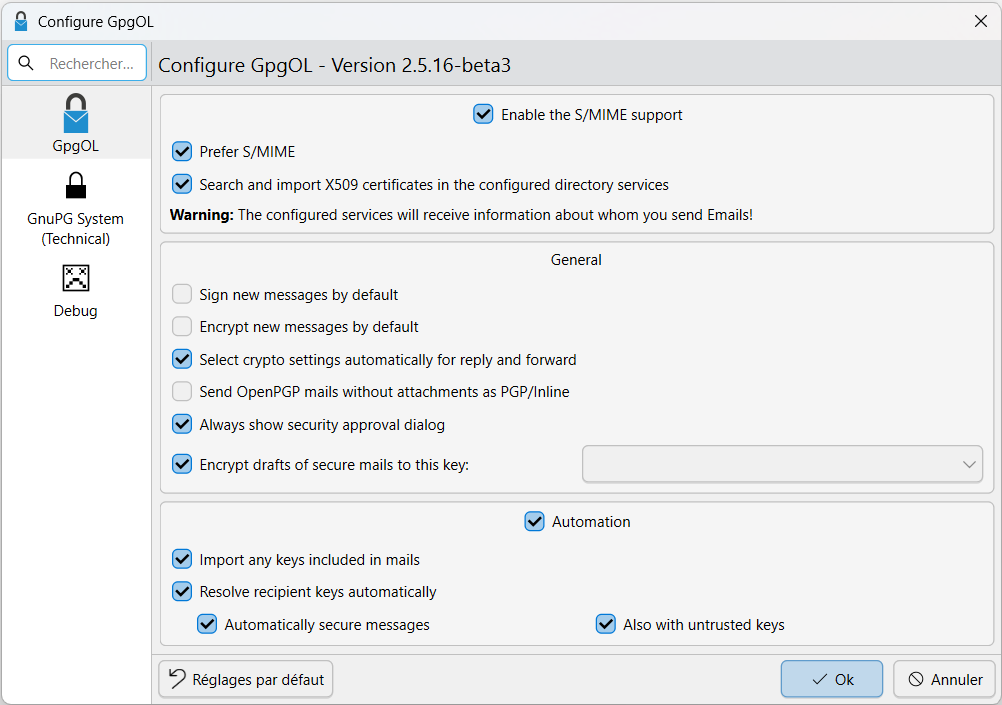Enable Send OpenPGP mails as PGP/Inline

coord(182,392)
